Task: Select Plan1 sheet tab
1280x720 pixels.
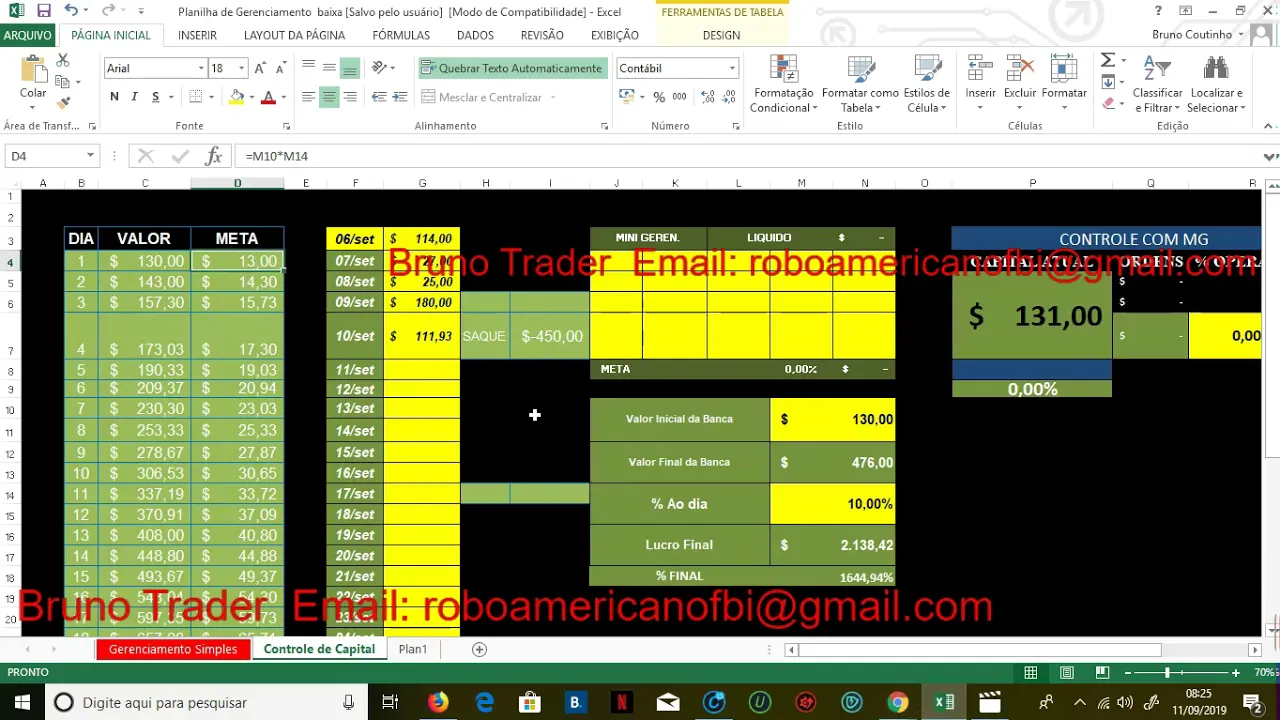Action: [412, 649]
